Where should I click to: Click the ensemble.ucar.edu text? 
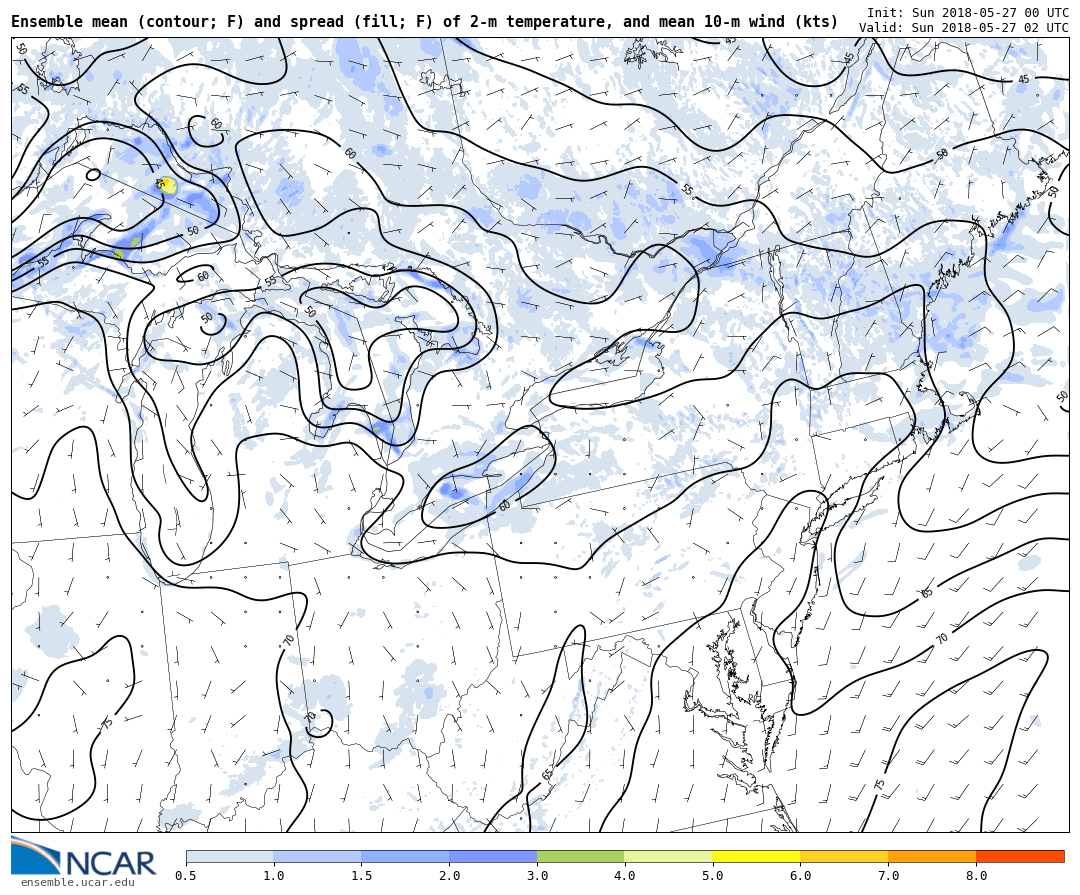tap(77, 882)
